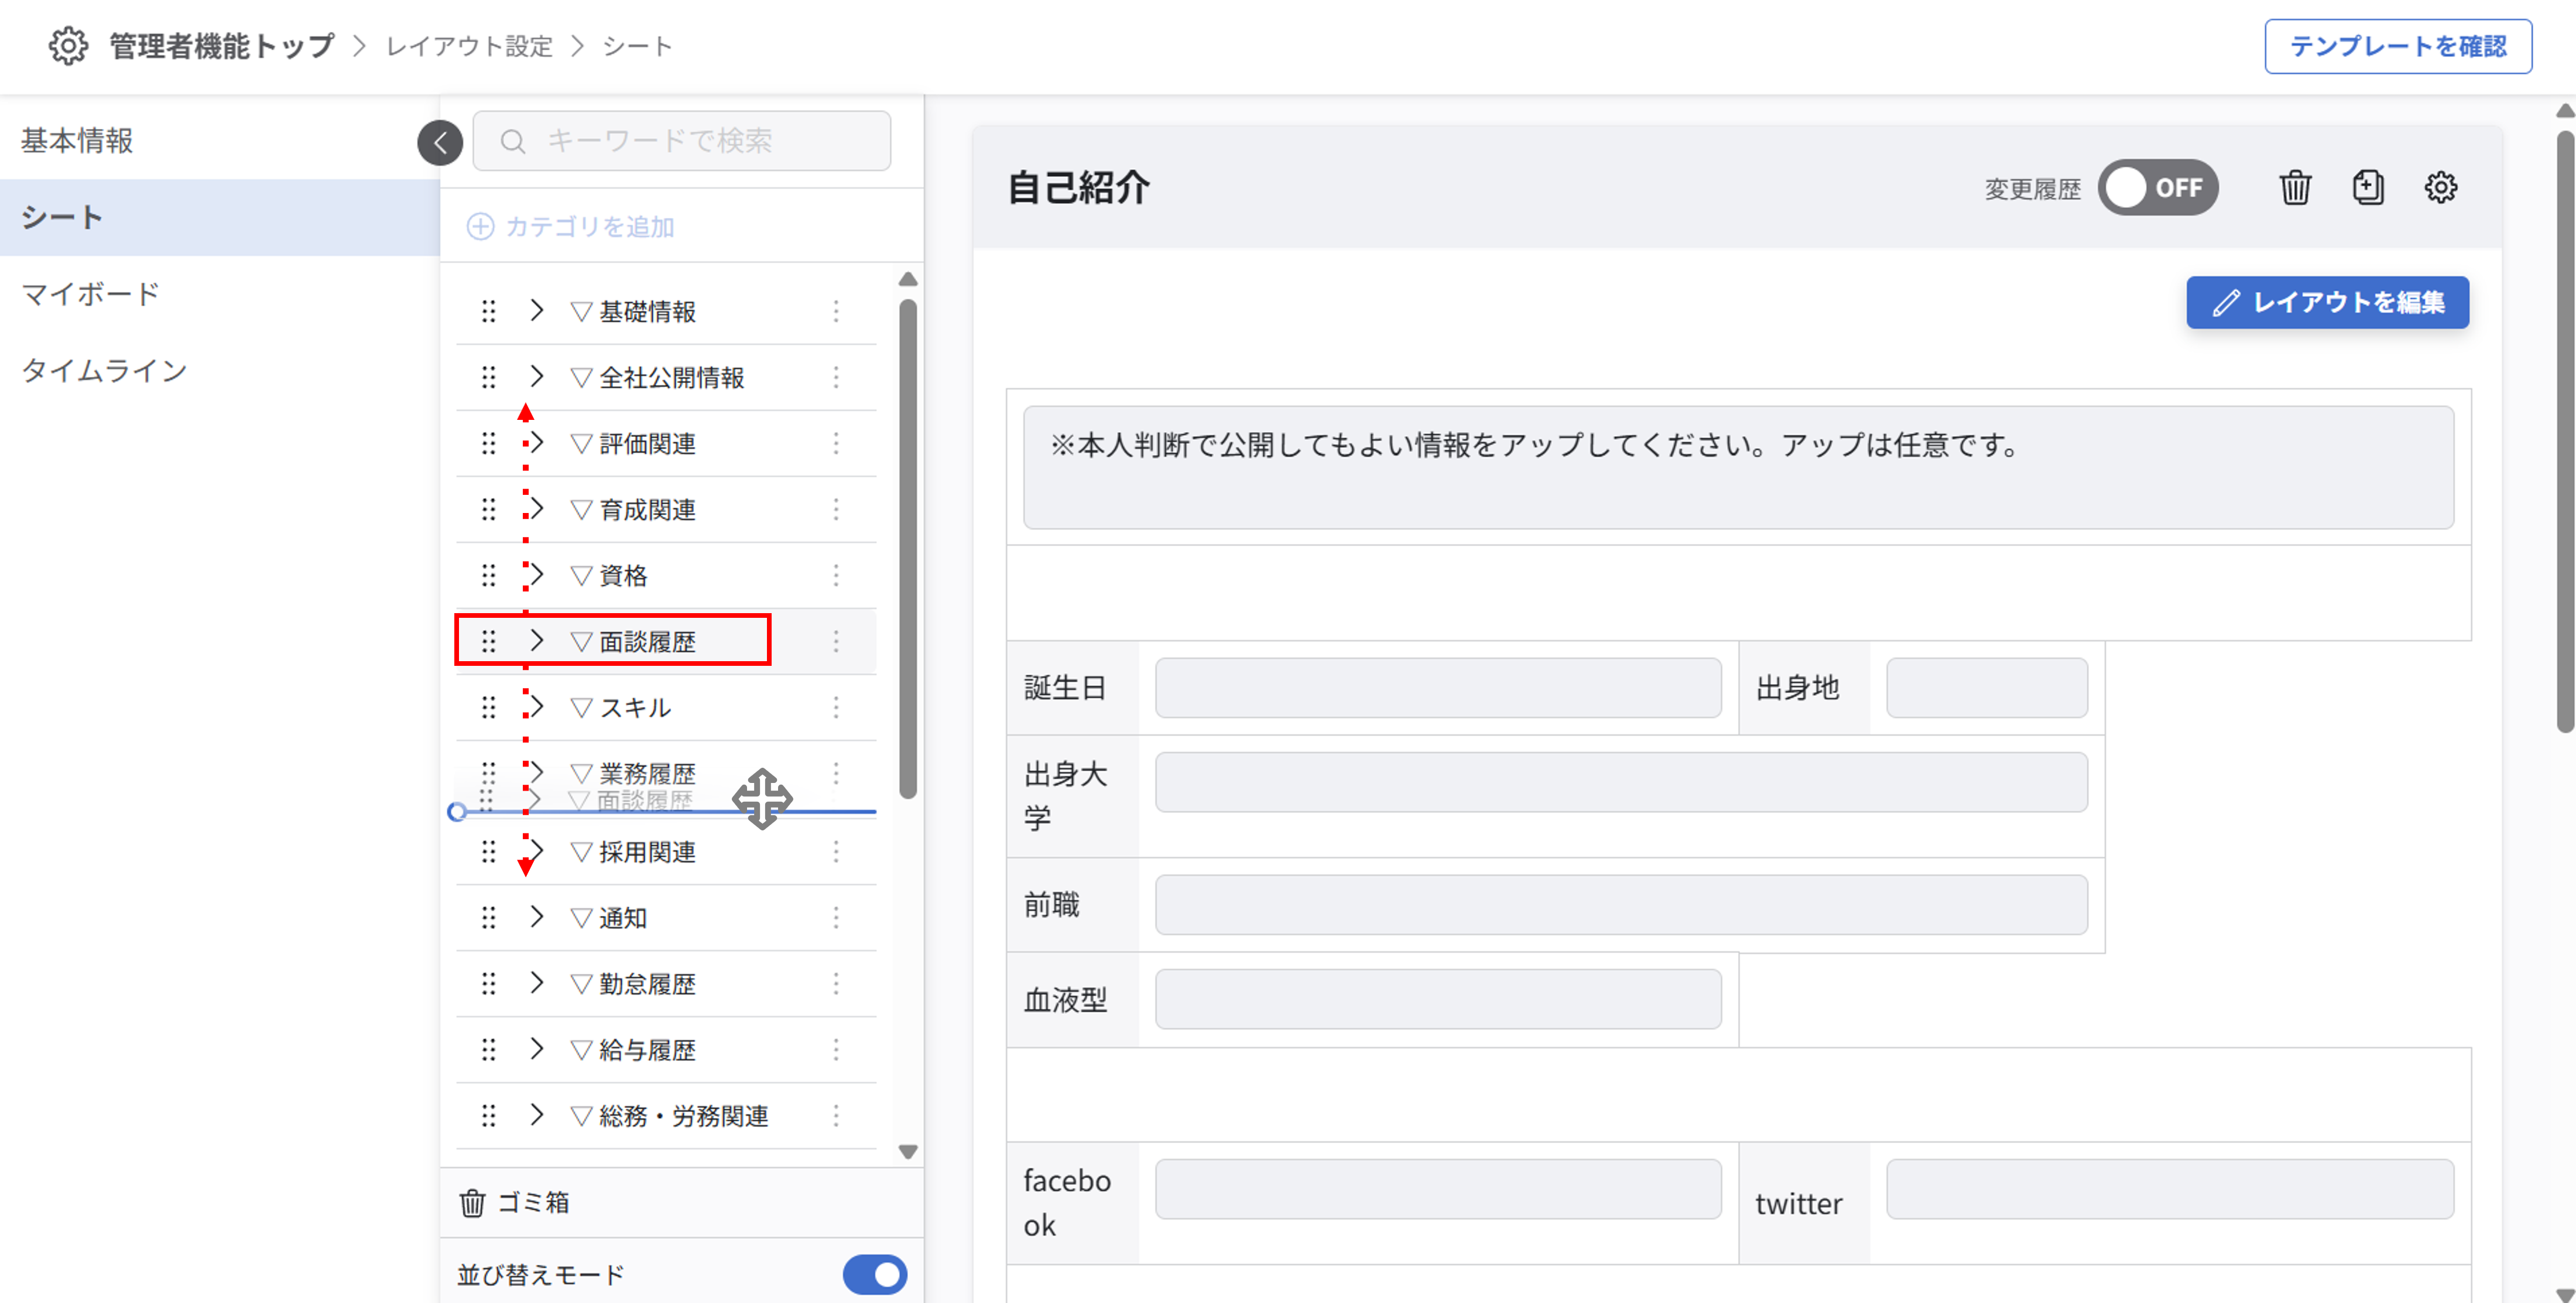The width and height of the screenshot is (2576, 1303).
Task: Grab the drag handle of スキル
Action: pos(488,707)
